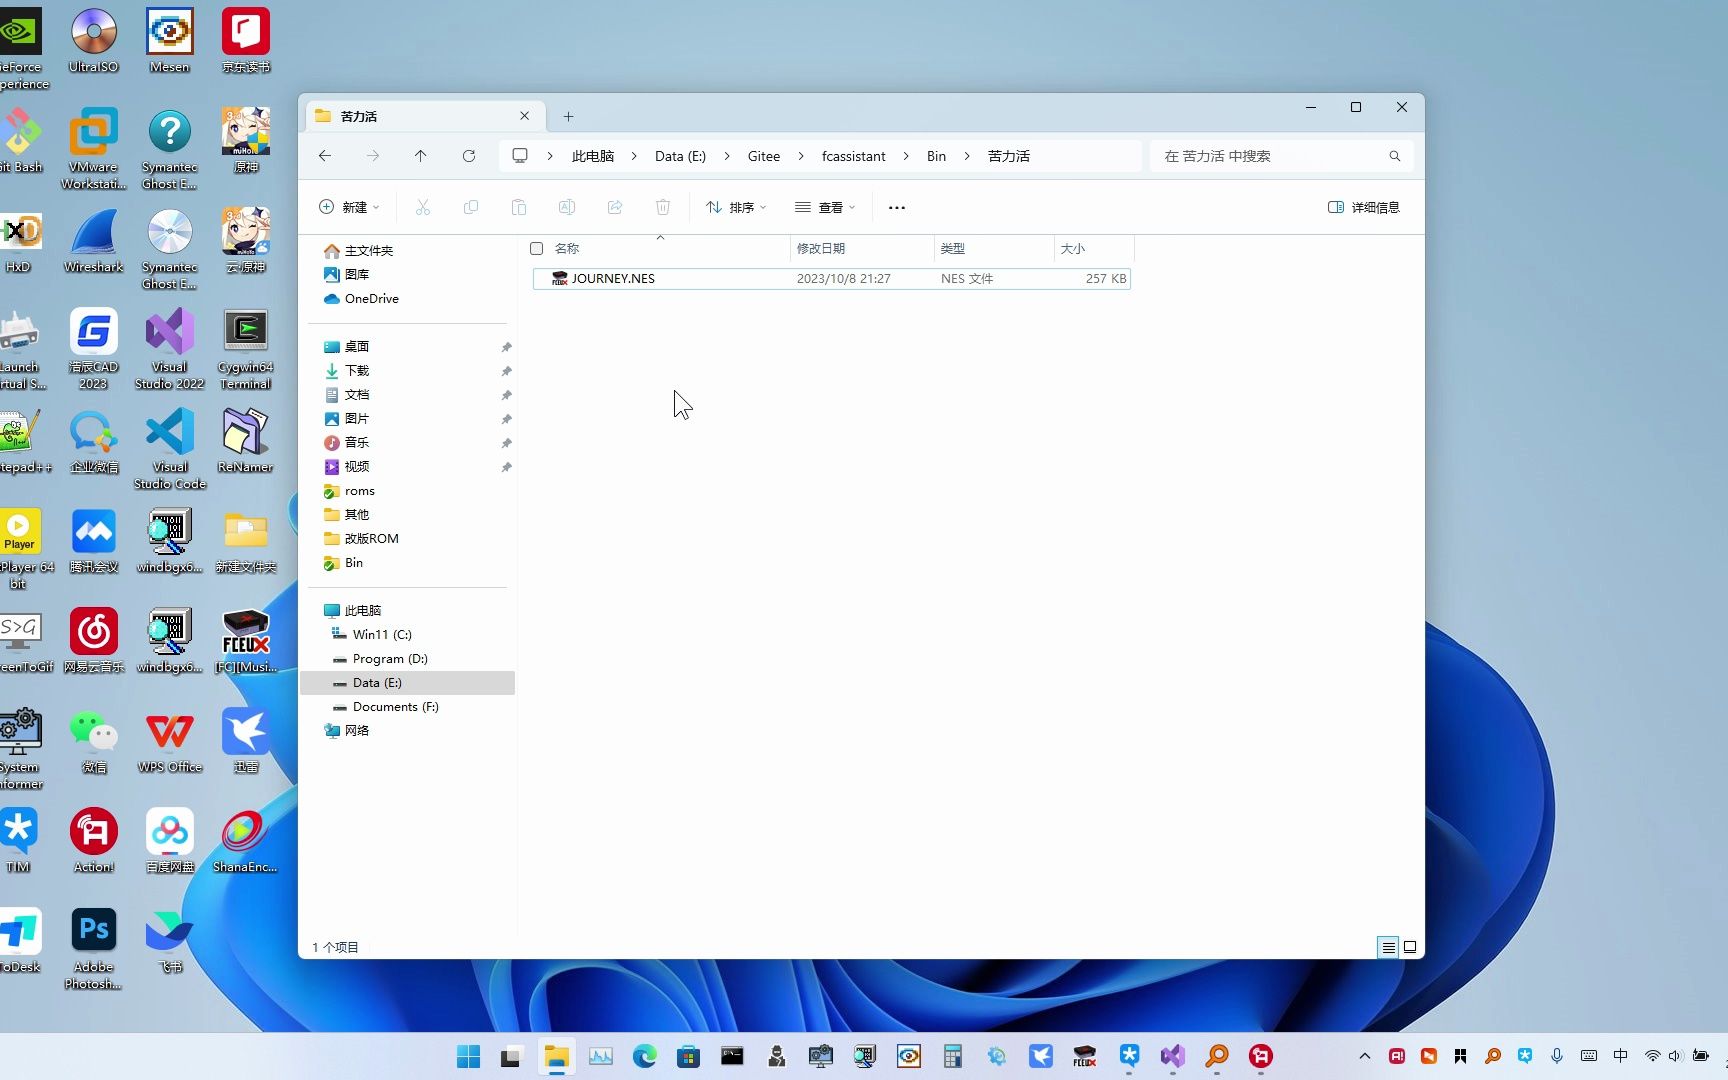Click the Bin breadcrumb in address bar
This screenshot has width=1728, height=1080.
(x=936, y=156)
